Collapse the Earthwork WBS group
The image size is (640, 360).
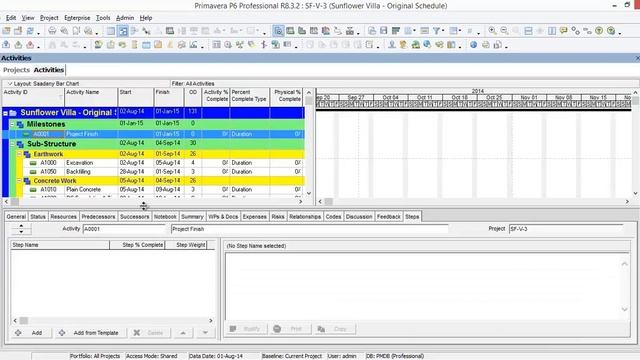click(19, 154)
